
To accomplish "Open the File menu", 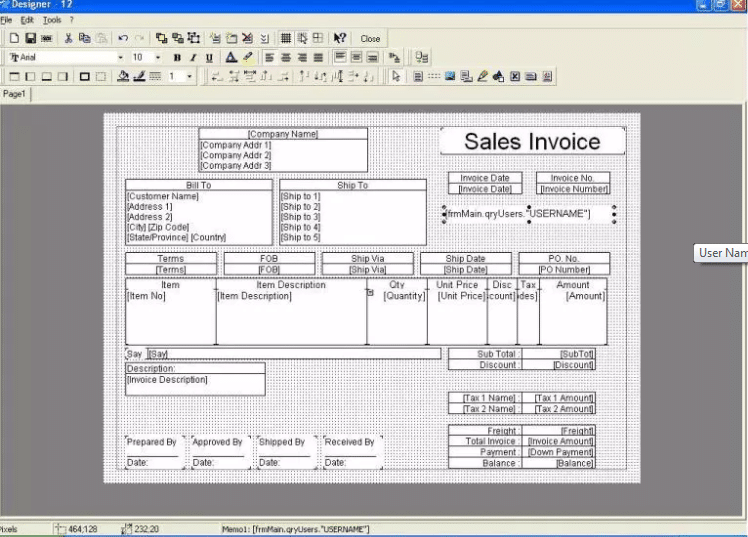I will (6, 20).
